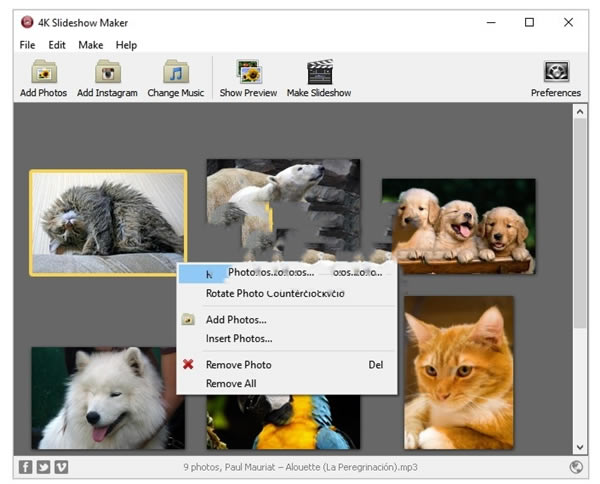Screen dimensions: 600x484
Task: Choose Rotate Photo Counterclockwise in context menu
Action: (275, 293)
